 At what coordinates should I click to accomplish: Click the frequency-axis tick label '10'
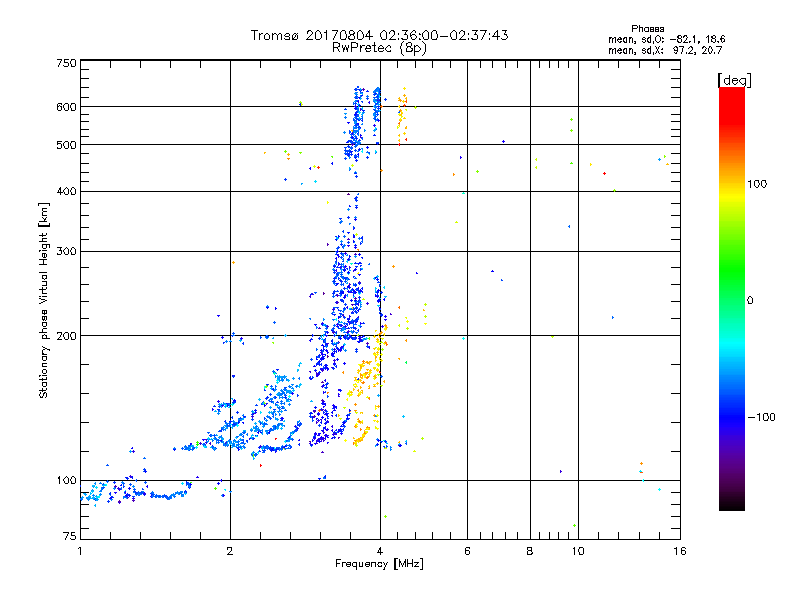(x=578, y=551)
